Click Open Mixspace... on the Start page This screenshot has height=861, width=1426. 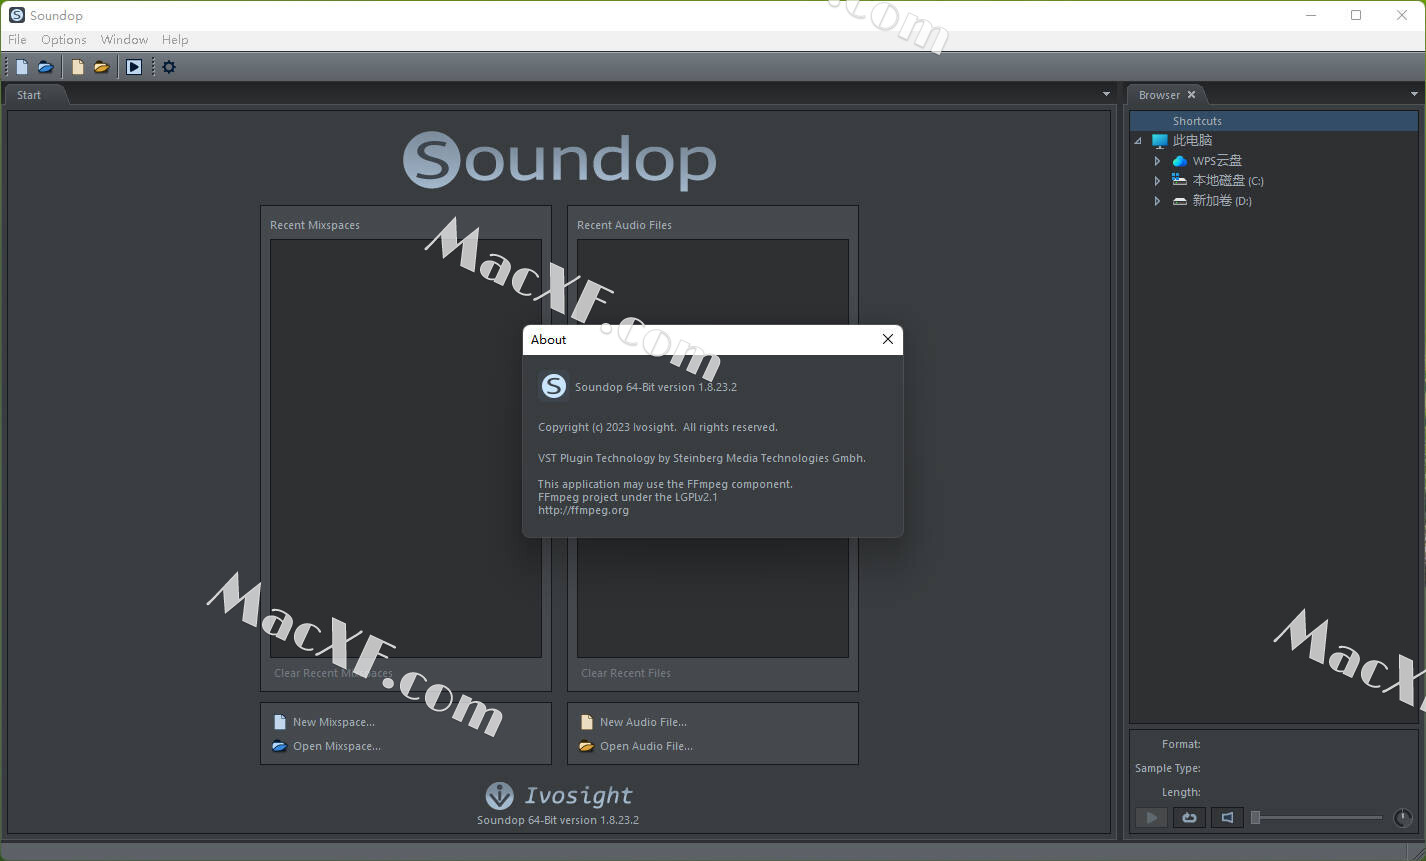pyautogui.click(x=336, y=746)
